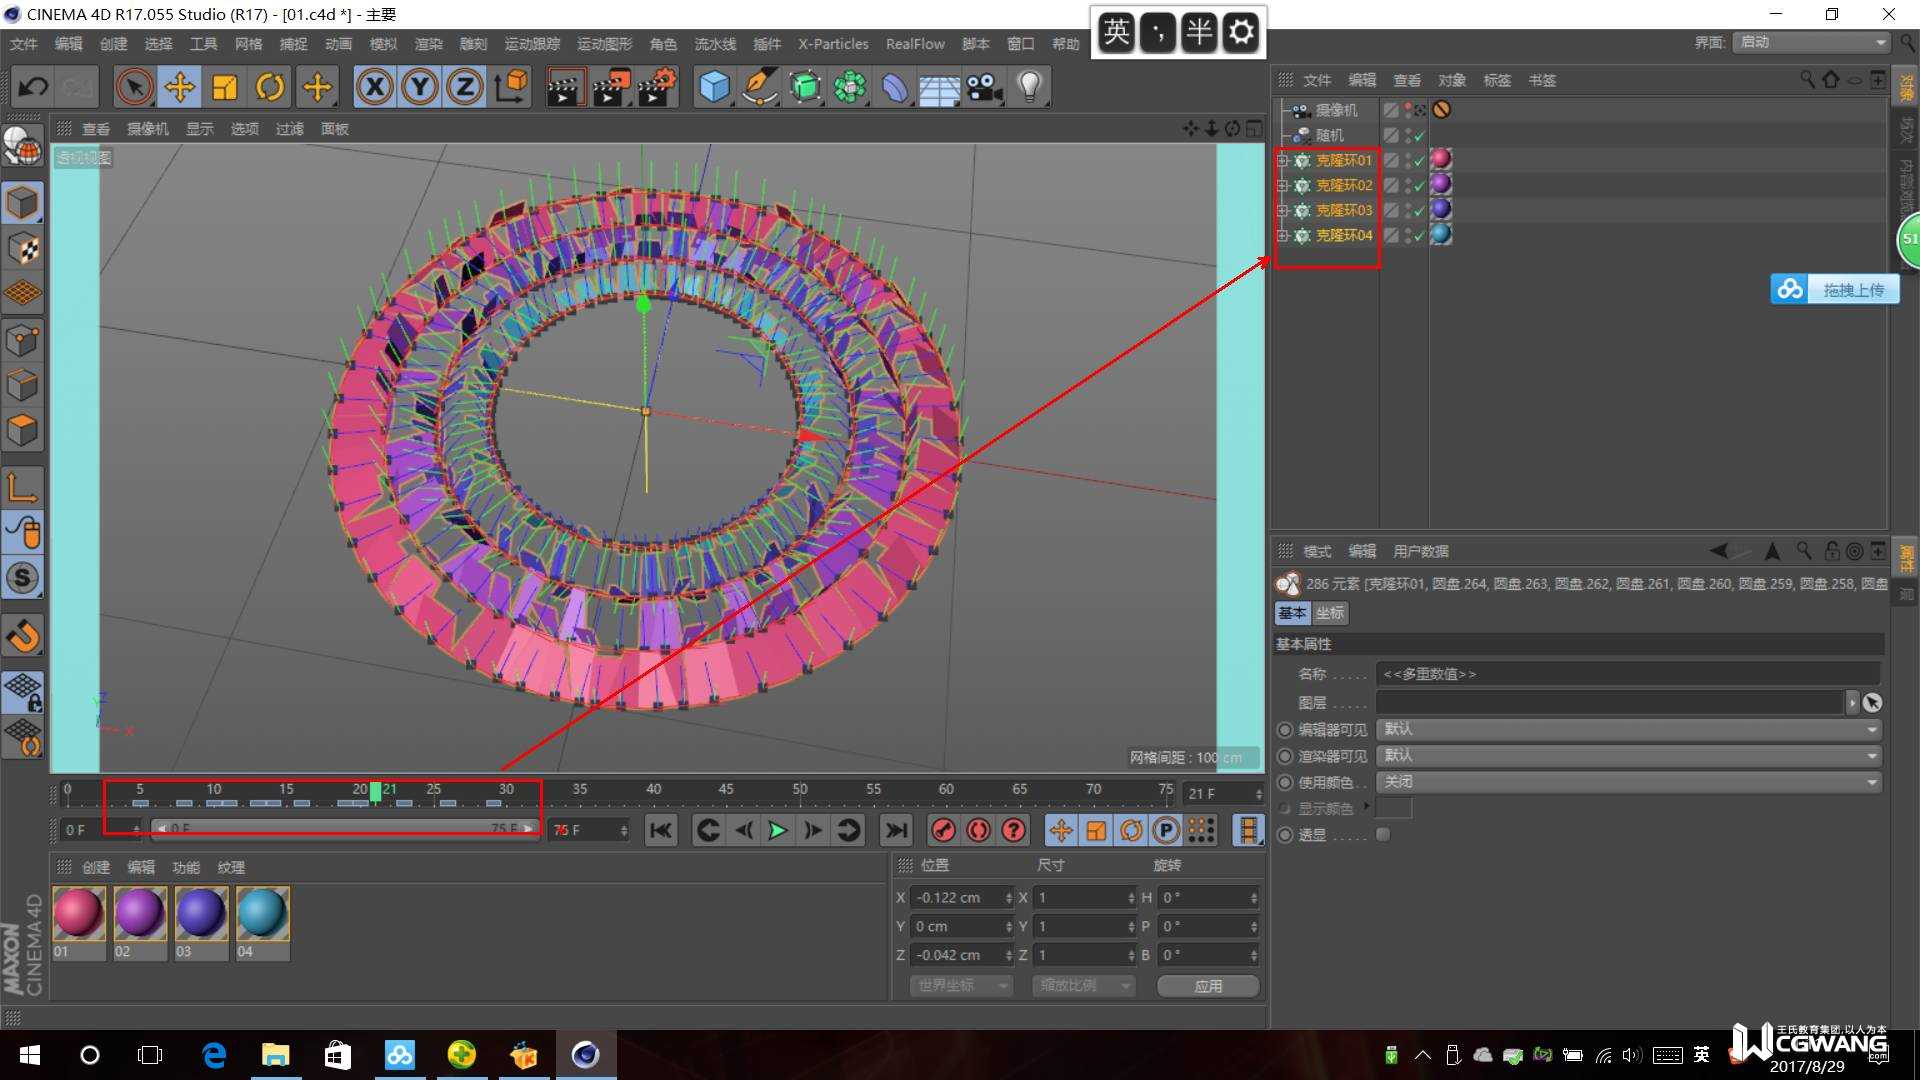
Task: Select the Move tool in top toolbar
Action: pos(180,88)
